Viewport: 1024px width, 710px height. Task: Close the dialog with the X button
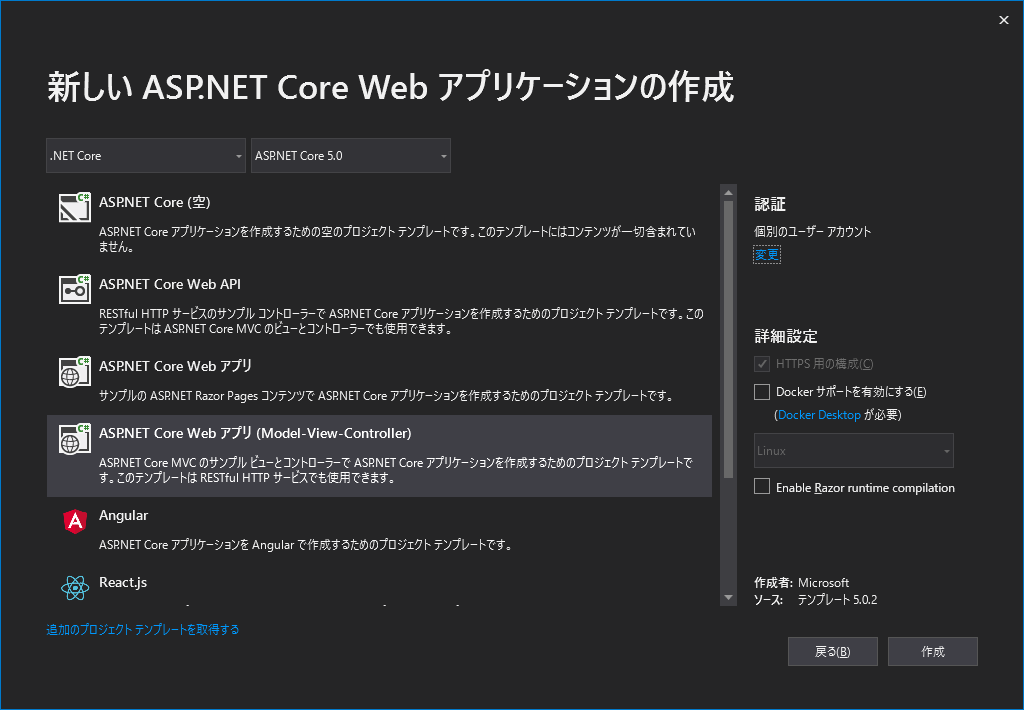[x=1004, y=20]
